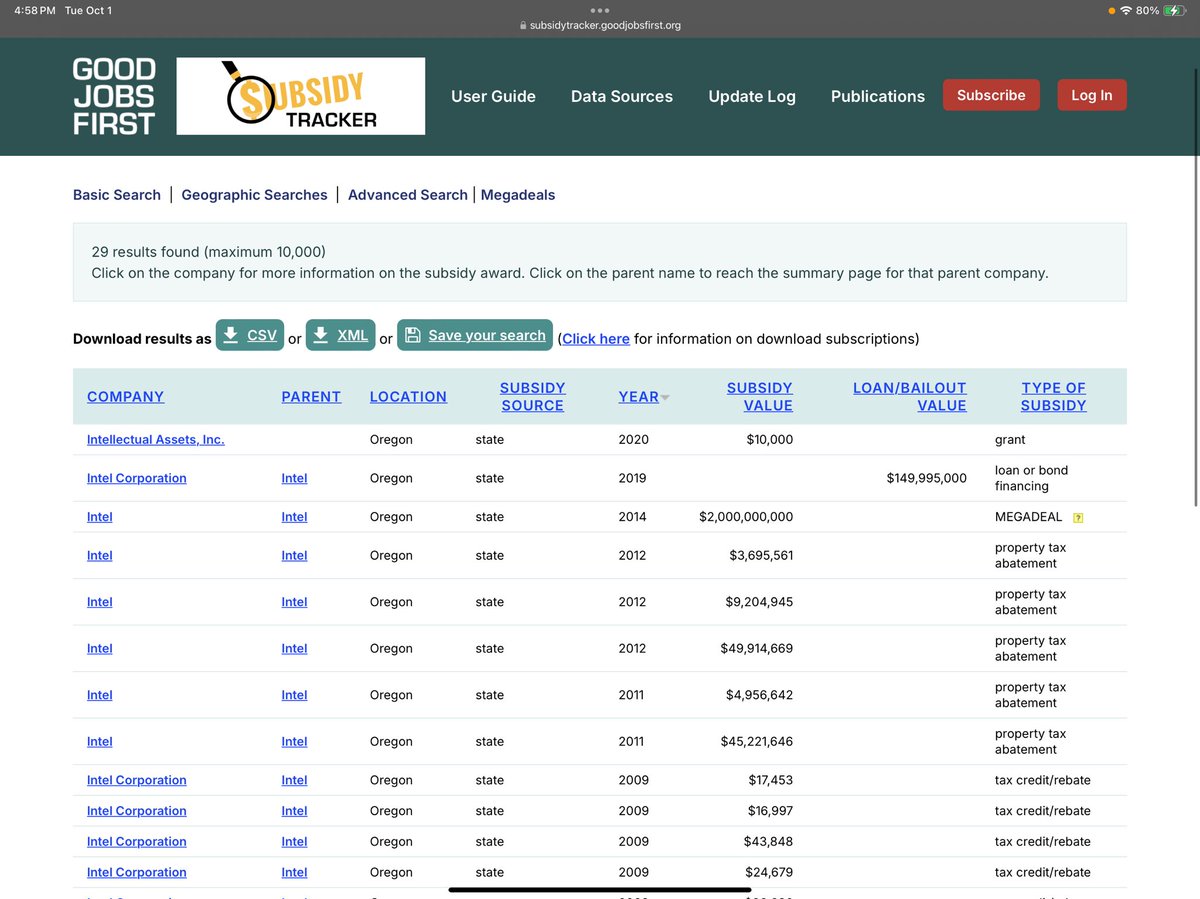Screen dimensions: 1200x899
Task: Open Intel Corporation link in $17,453 row
Action: 137,780
